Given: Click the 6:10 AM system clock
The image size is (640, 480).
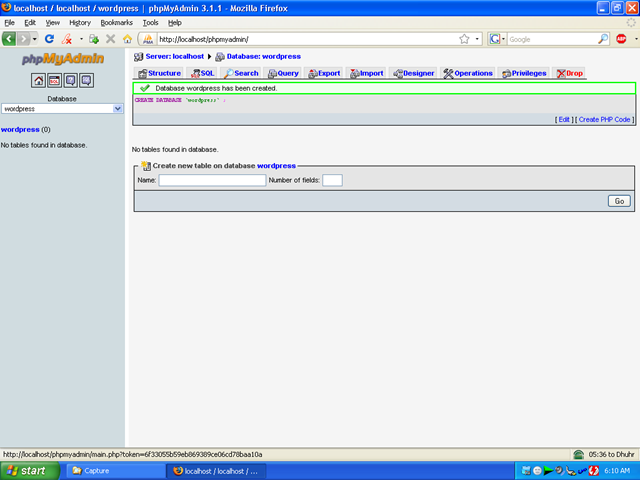Looking at the screenshot, I should pyautogui.click(x=617, y=471).
